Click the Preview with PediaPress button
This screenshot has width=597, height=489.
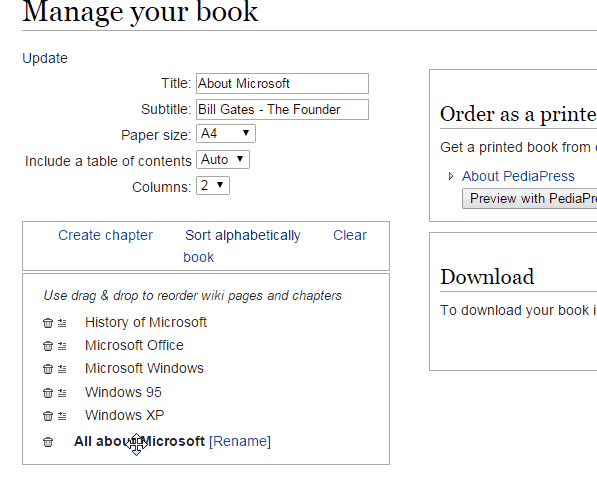point(530,198)
